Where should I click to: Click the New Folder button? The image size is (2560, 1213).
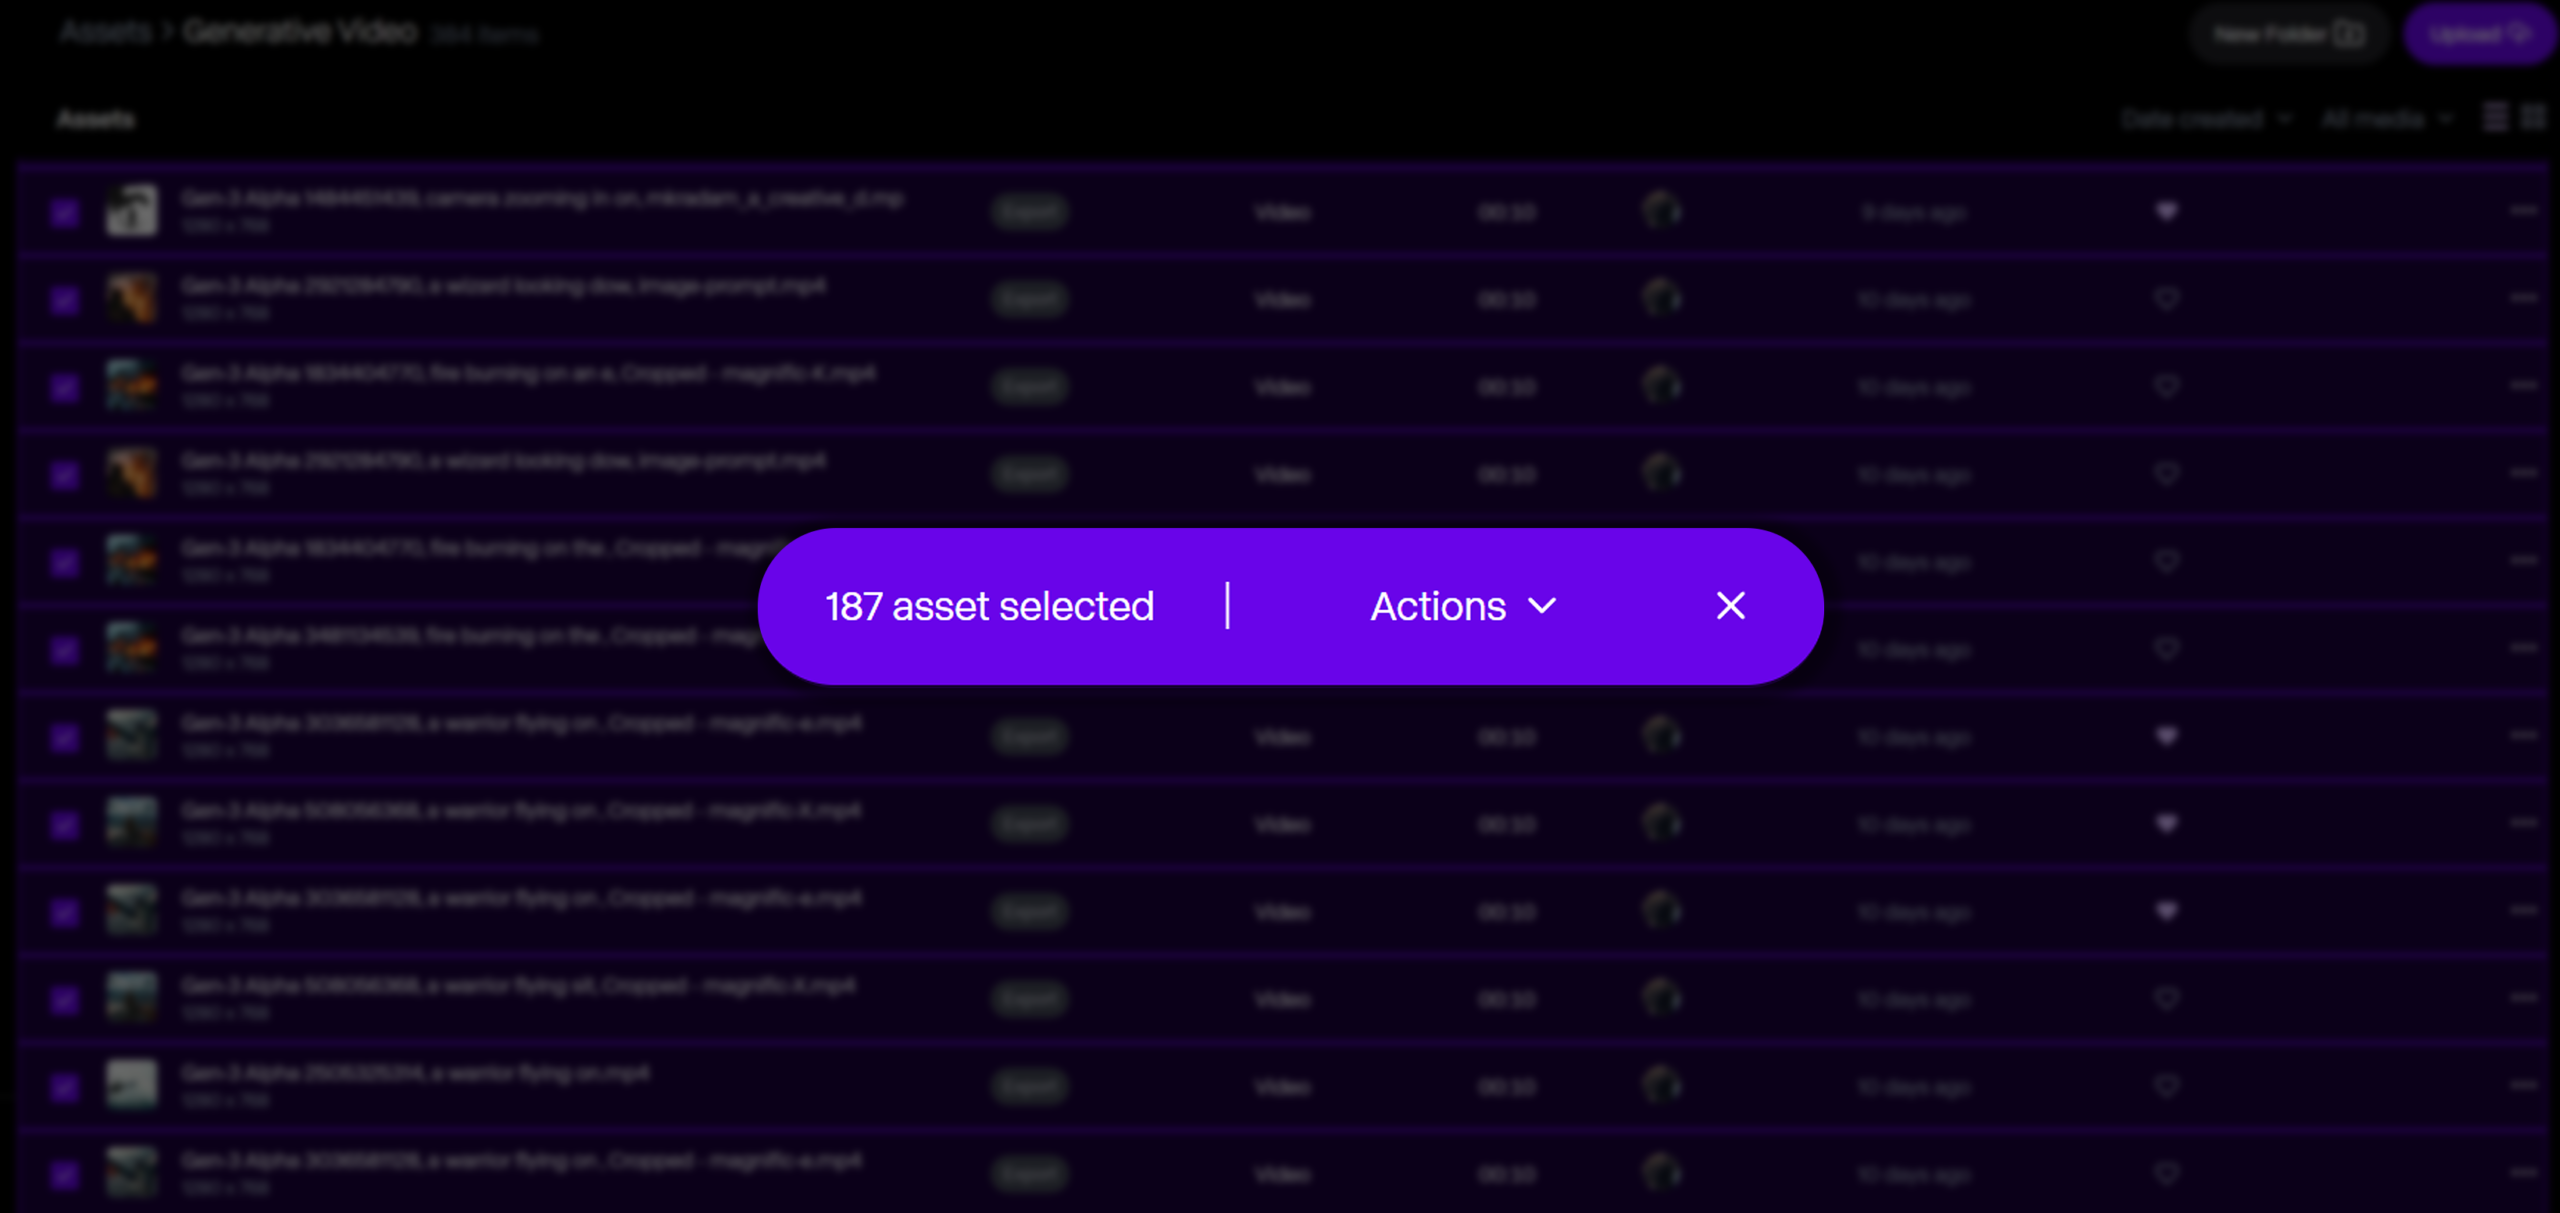tap(2288, 35)
